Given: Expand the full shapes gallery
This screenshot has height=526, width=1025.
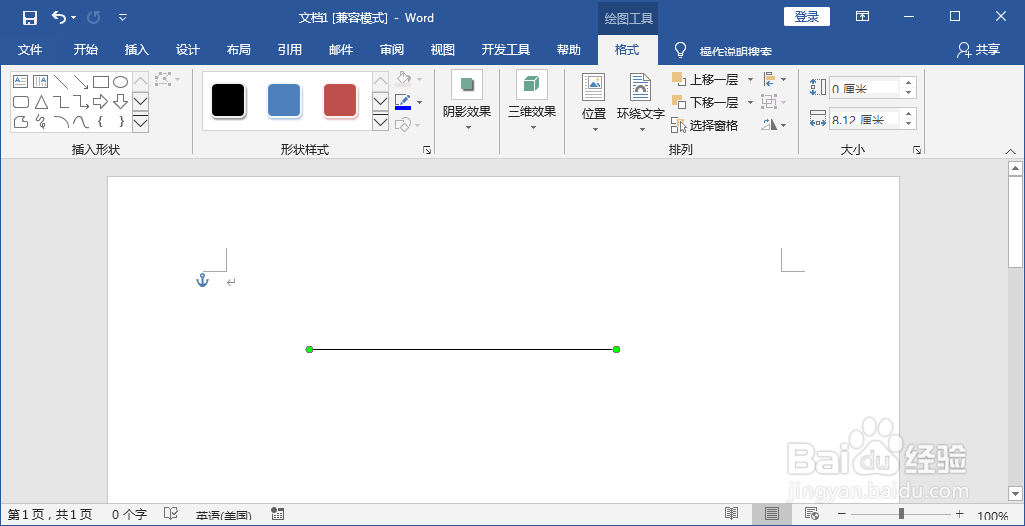Looking at the screenshot, I should [x=141, y=122].
